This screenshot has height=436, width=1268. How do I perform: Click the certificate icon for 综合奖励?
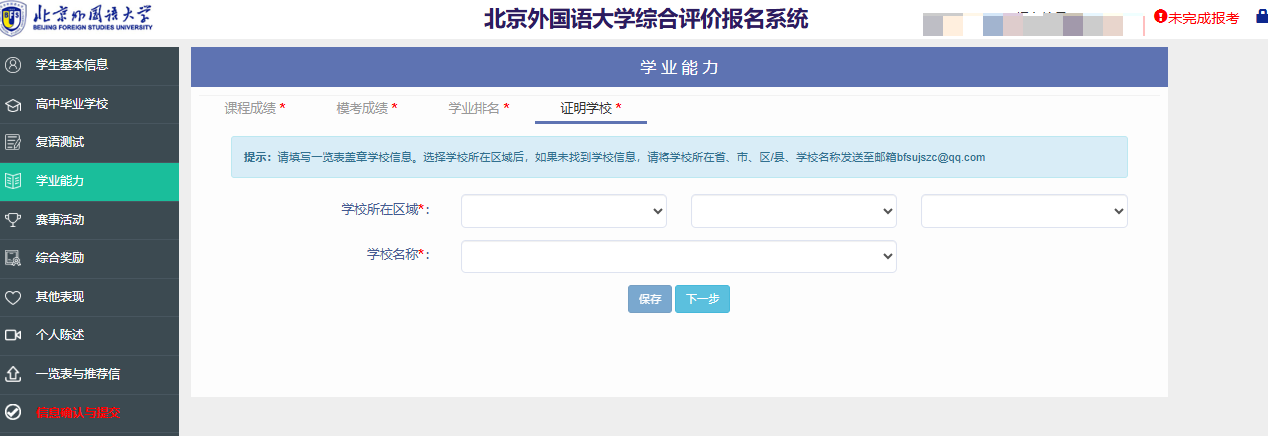13,258
